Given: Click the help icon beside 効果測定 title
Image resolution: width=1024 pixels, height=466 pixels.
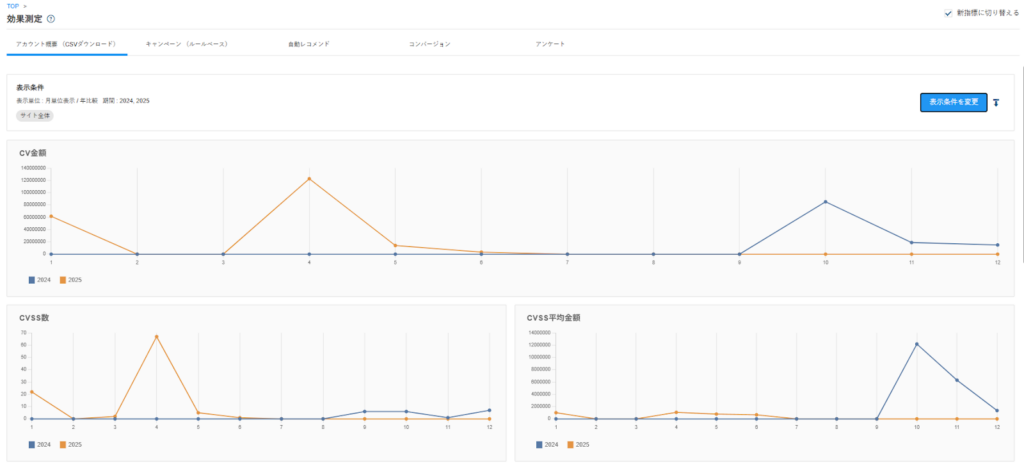Looking at the screenshot, I should click(x=51, y=19).
